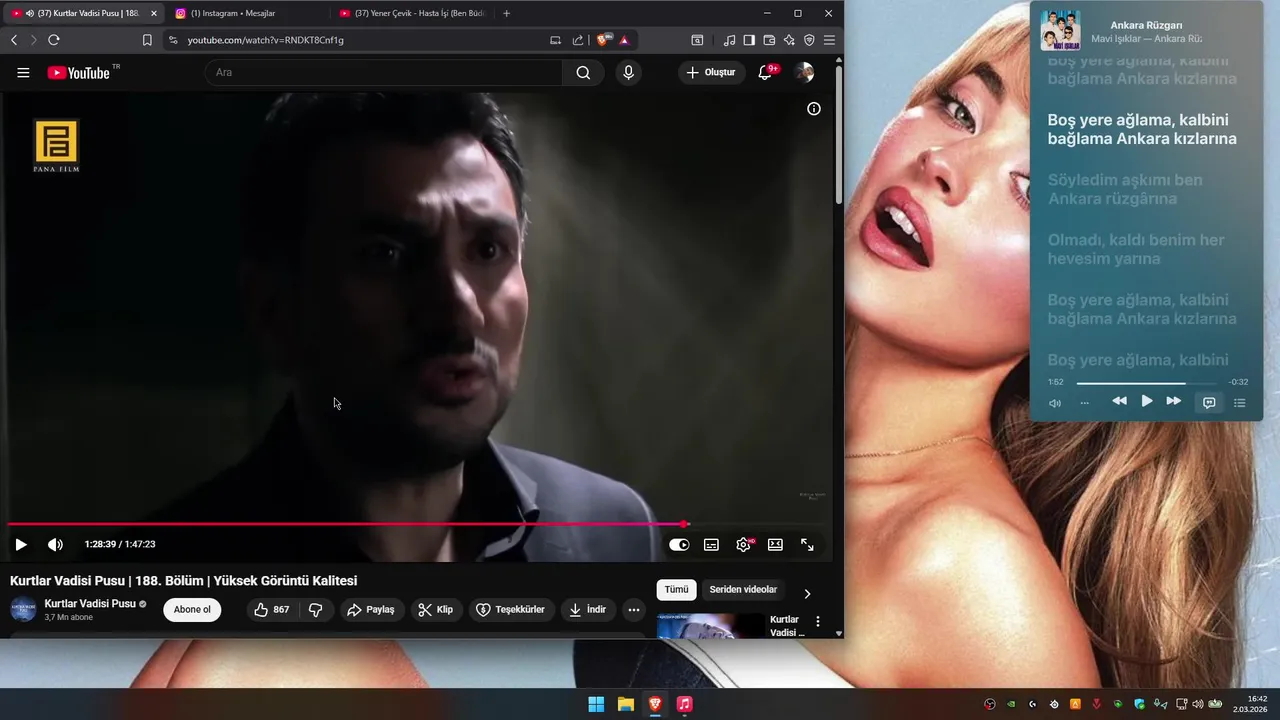
Task: Open more options ellipsis in music player
Action: click(1084, 403)
